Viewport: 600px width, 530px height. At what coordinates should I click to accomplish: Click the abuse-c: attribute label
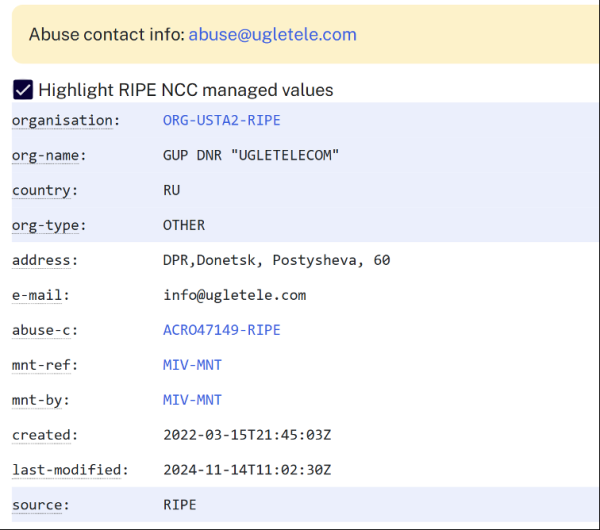tap(45, 330)
